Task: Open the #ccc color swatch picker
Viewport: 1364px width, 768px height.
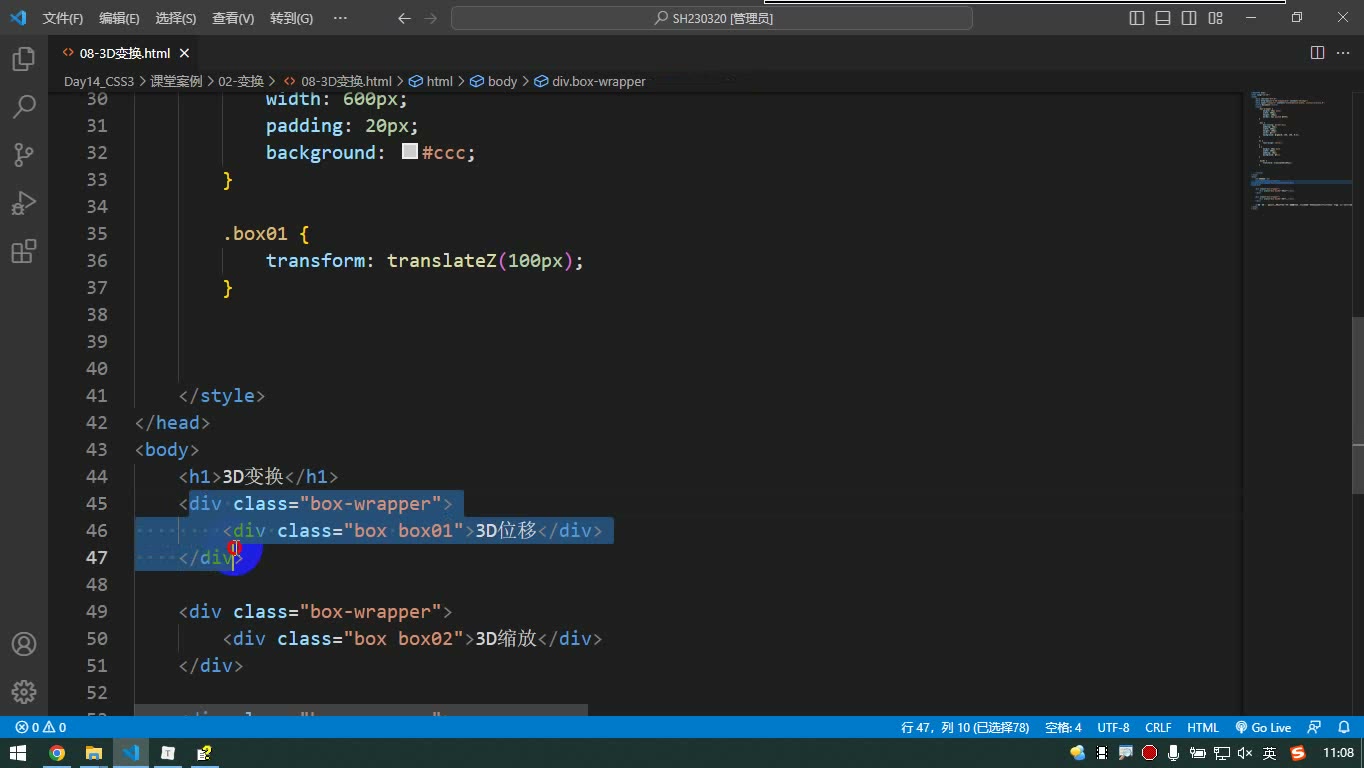Action: (410, 152)
